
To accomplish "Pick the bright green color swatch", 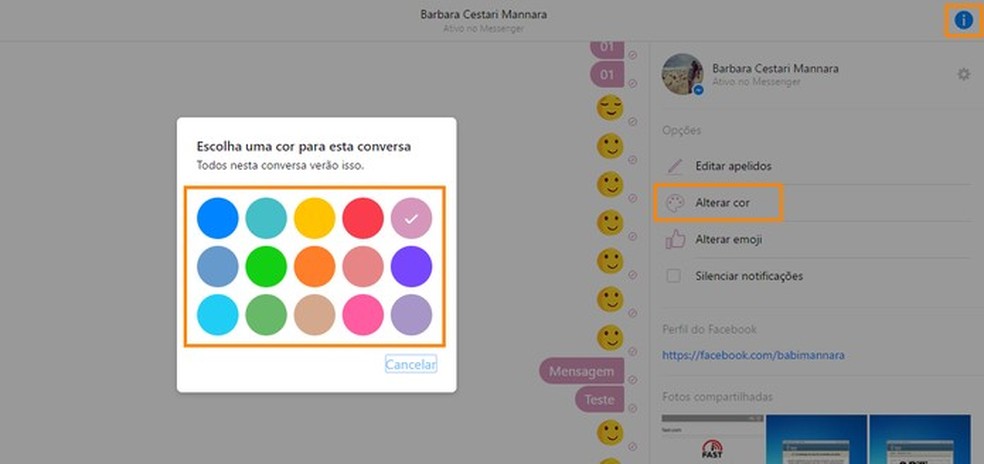I will (266, 266).
